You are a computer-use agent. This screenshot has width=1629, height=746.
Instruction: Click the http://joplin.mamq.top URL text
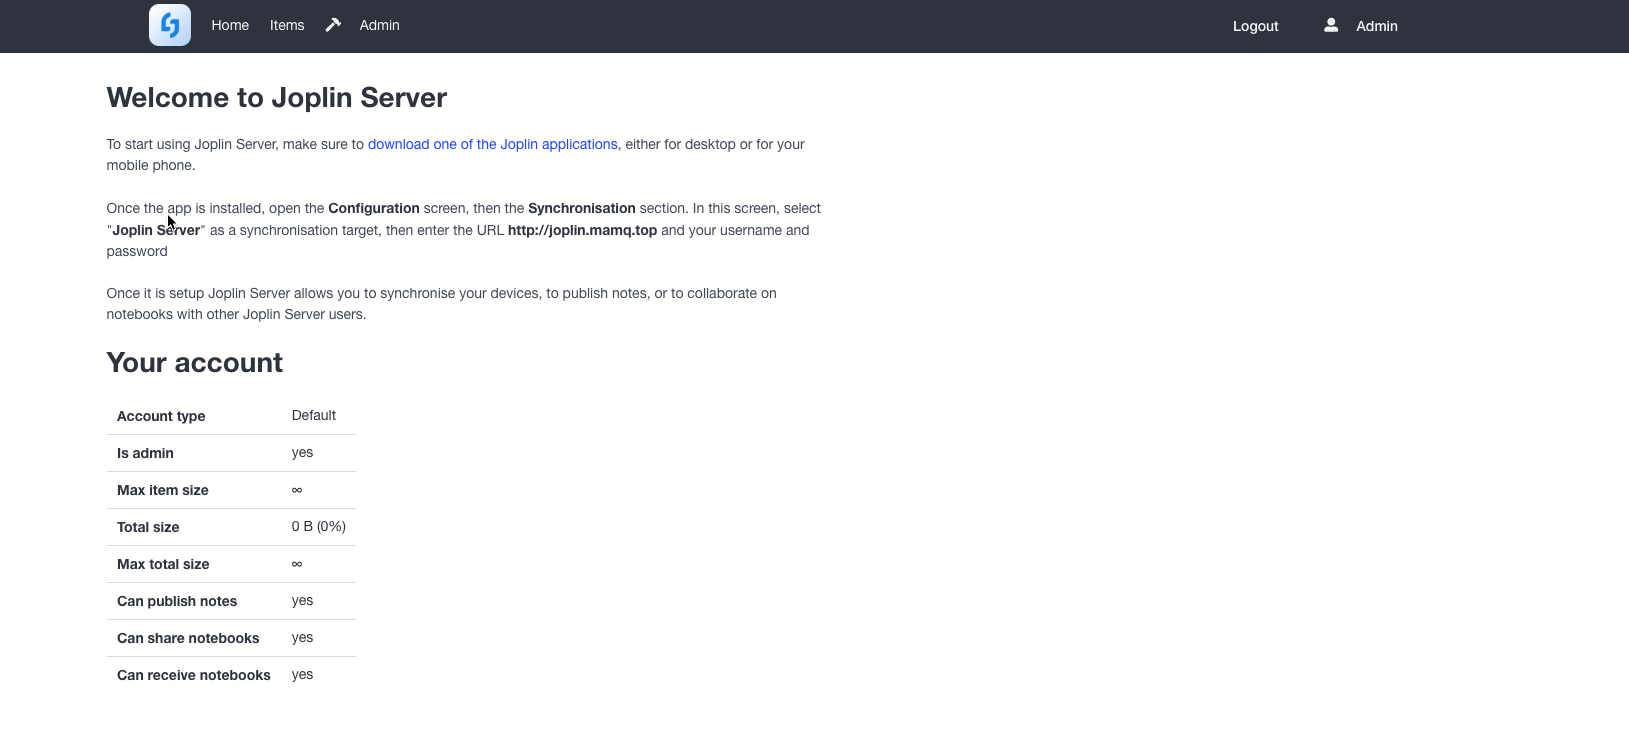(582, 230)
